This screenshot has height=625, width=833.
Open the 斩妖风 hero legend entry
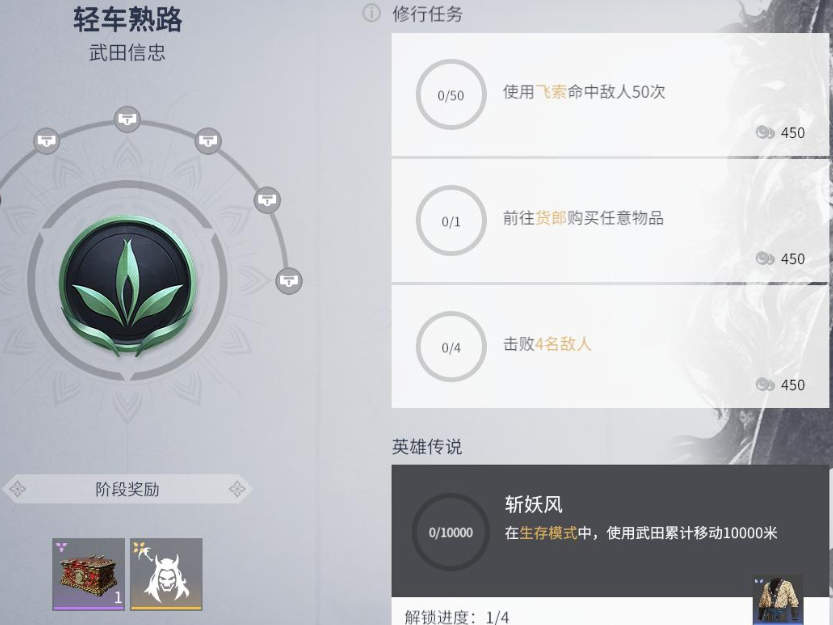tap(610, 531)
